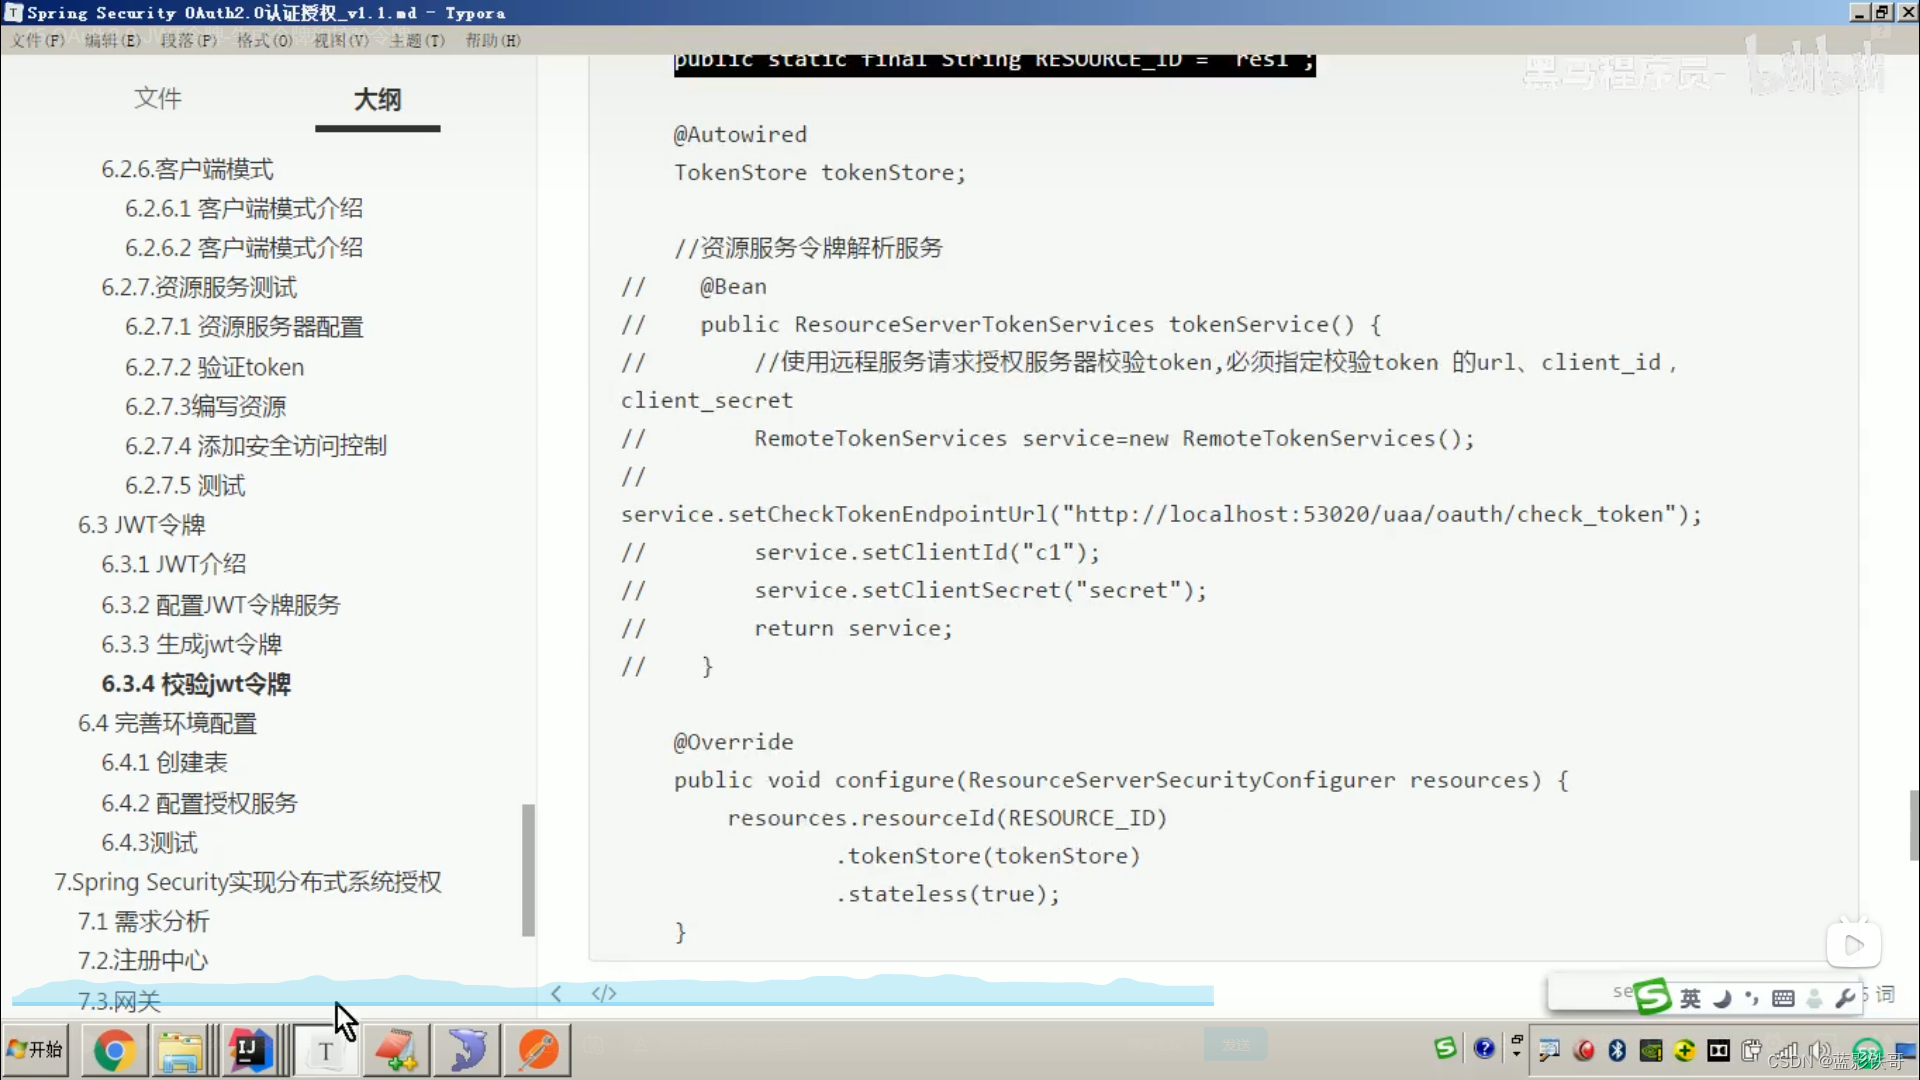Viewport: 1920px width, 1080px height.
Task: Jump to outline item 6.3.1 JWT介绍
Action: pyautogui.click(x=173, y=564)
